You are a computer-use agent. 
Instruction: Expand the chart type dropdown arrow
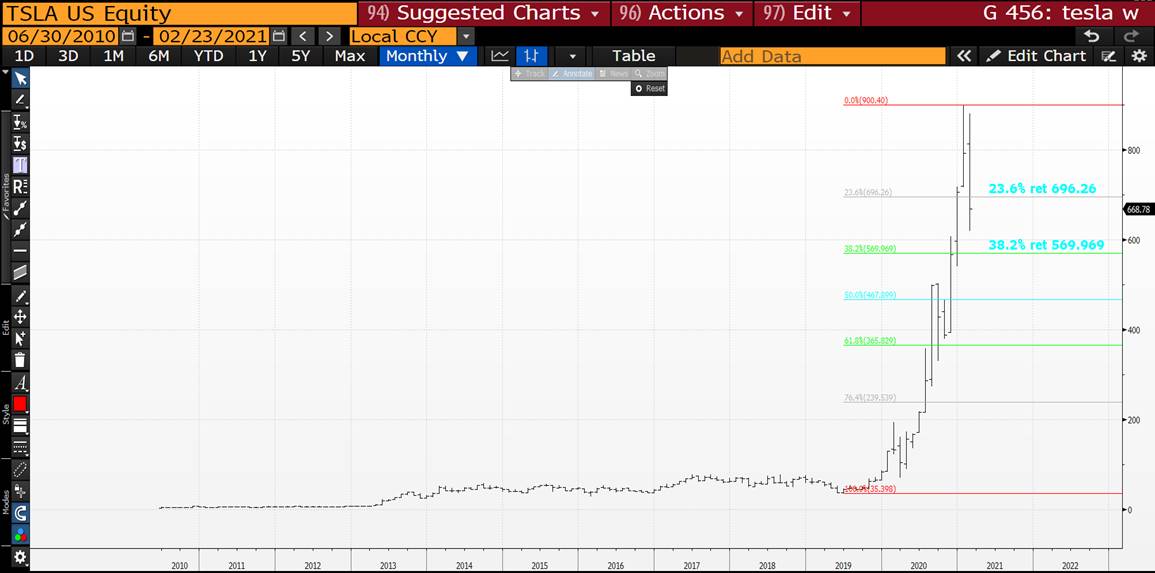point(571,56)
